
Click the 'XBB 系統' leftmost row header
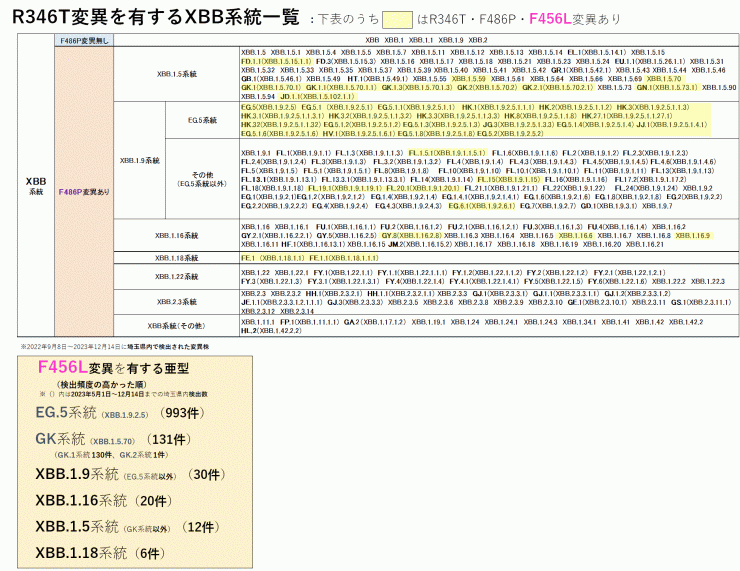34,184
